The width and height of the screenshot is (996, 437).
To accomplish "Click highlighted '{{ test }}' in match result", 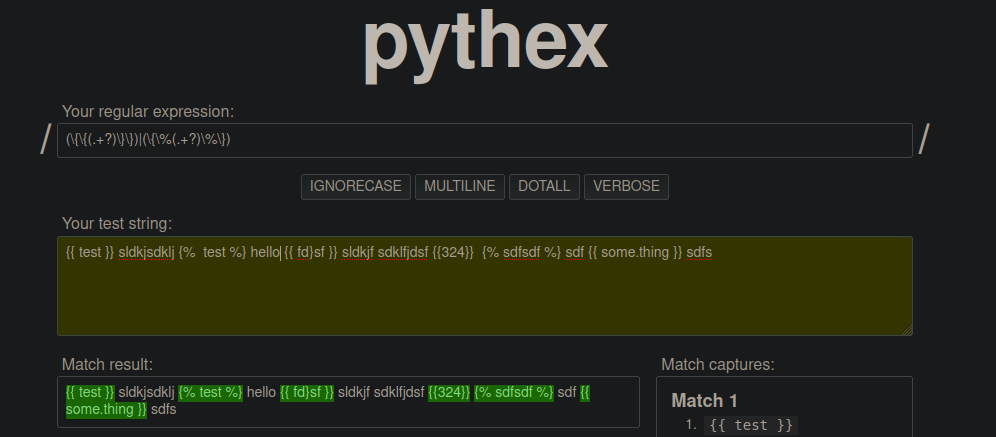I will pyautogui.click(x=90, y=393).
